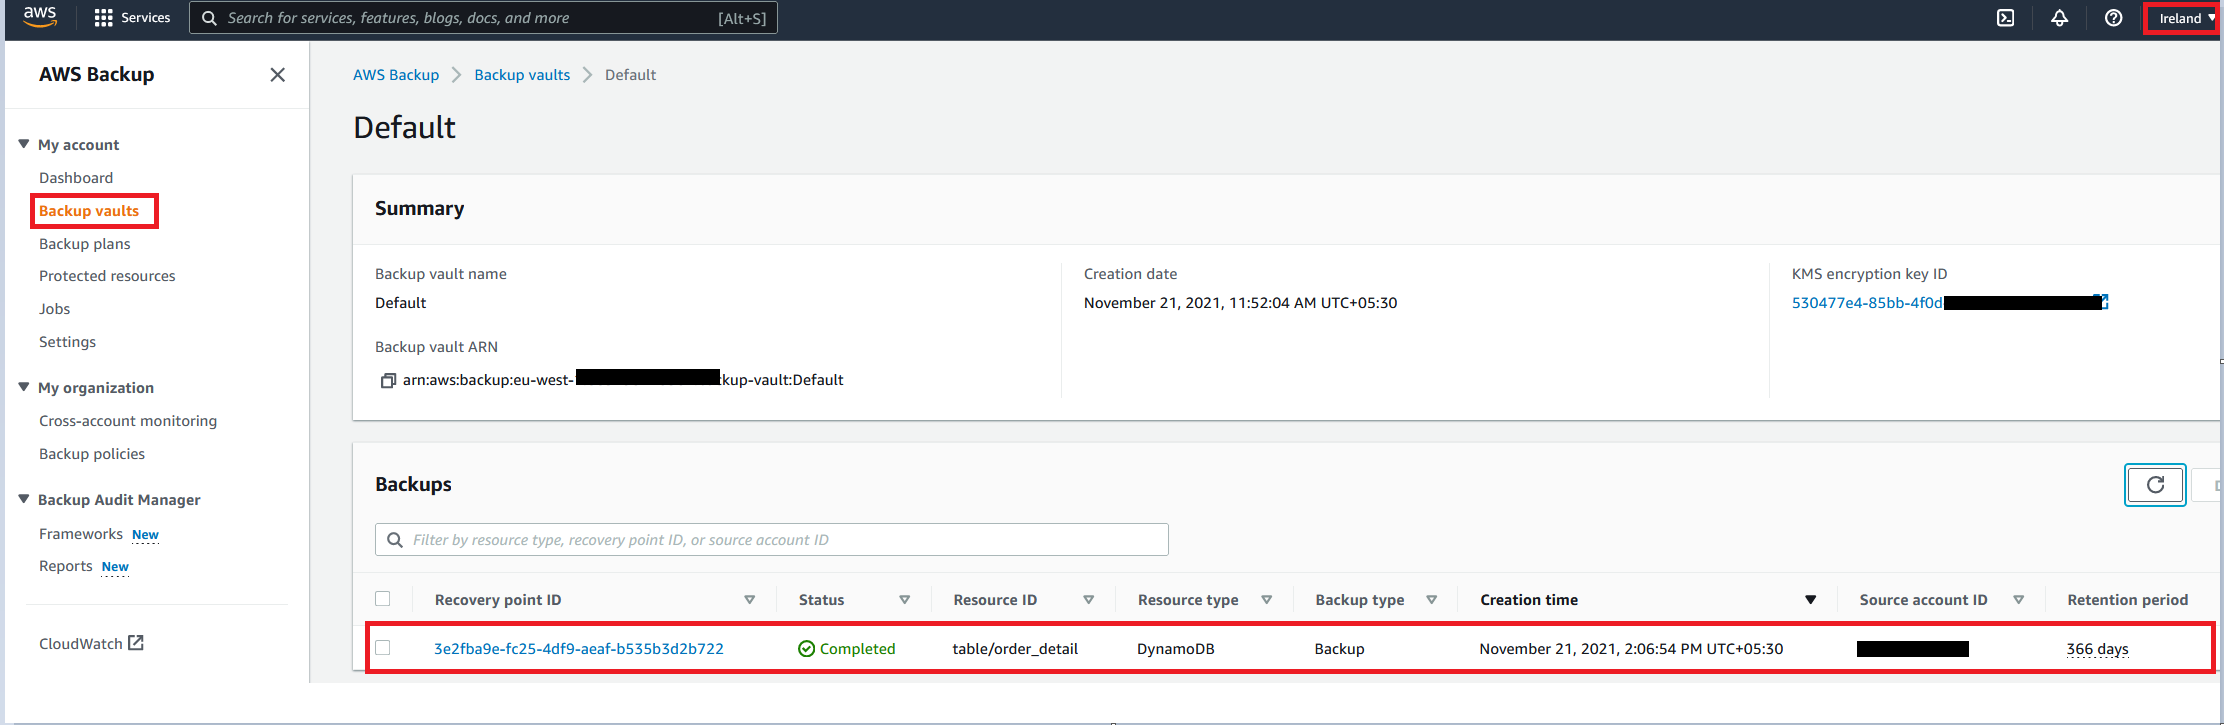
Task: Select the 3e2fba9e recovery point checkbox
Action: tap(383, 648)
